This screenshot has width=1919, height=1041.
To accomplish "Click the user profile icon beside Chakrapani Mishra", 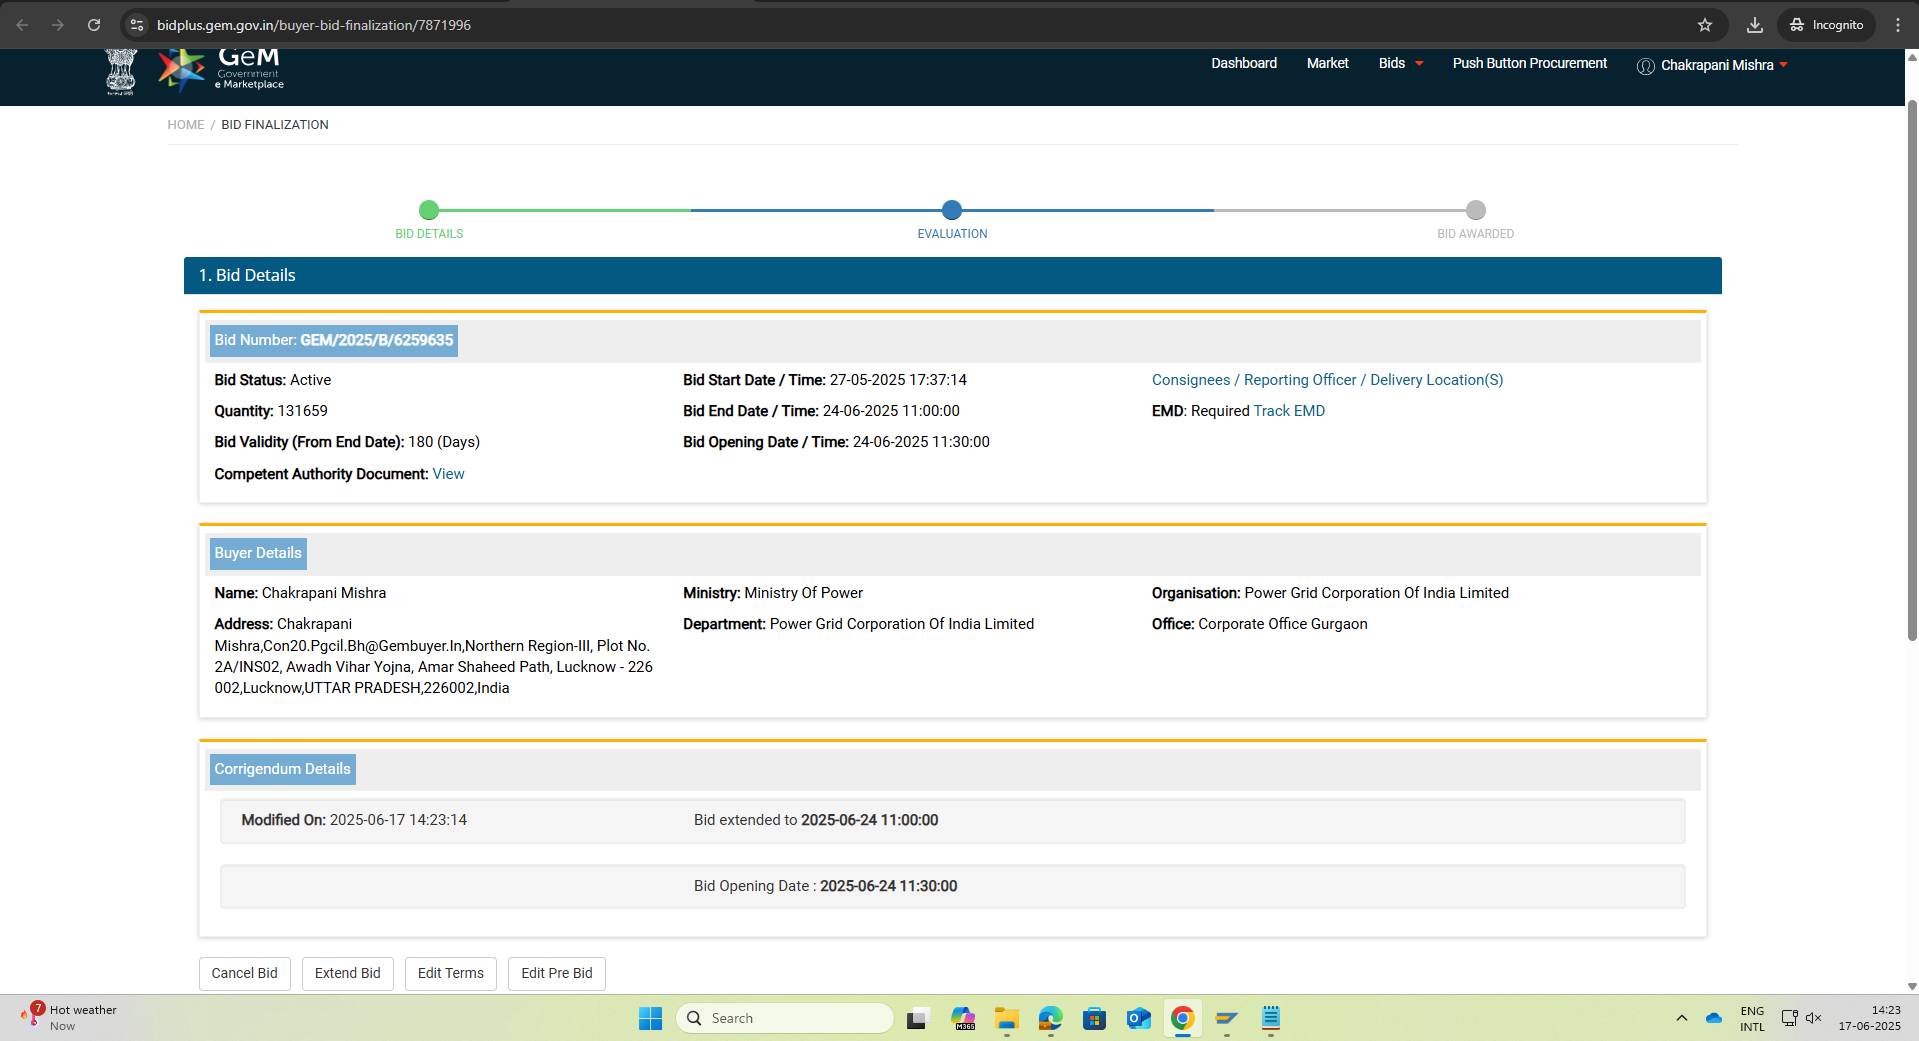I will 1645,66.
